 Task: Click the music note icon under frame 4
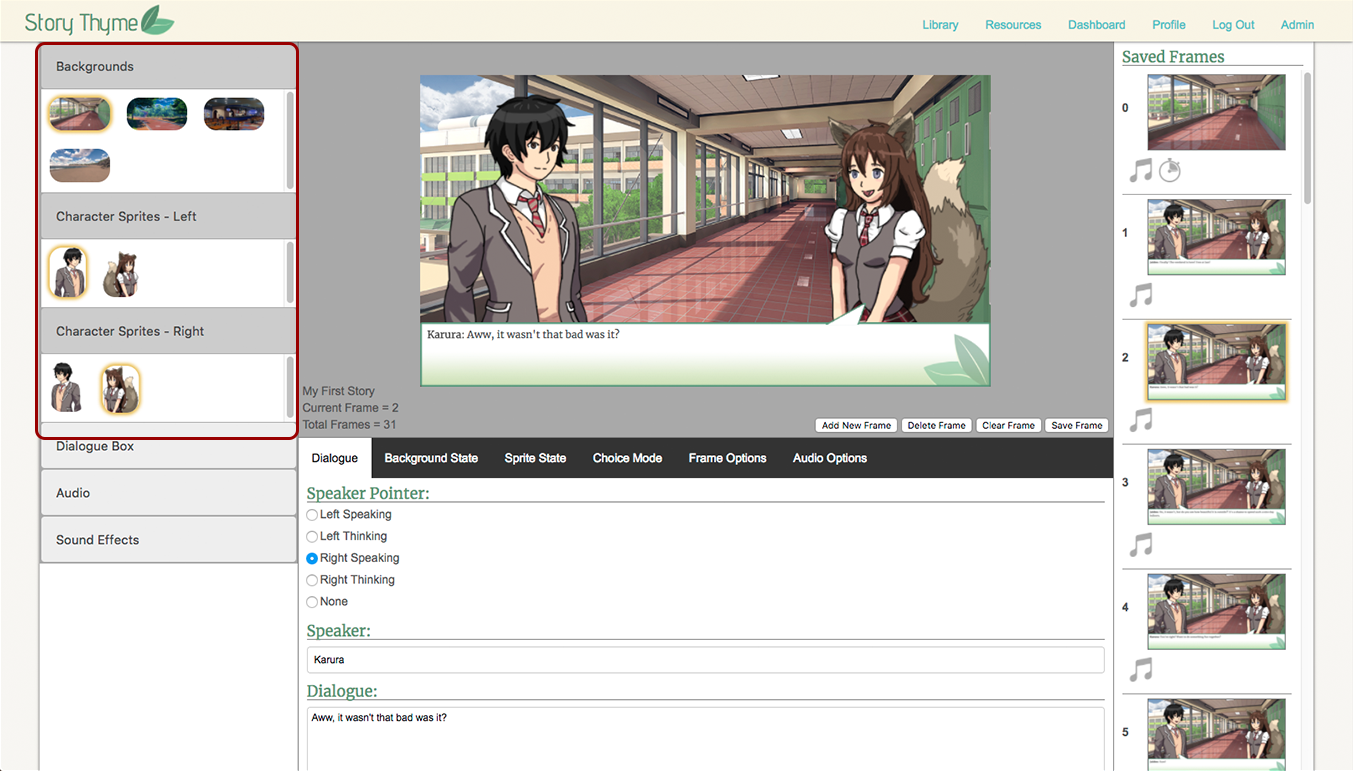1141,670
